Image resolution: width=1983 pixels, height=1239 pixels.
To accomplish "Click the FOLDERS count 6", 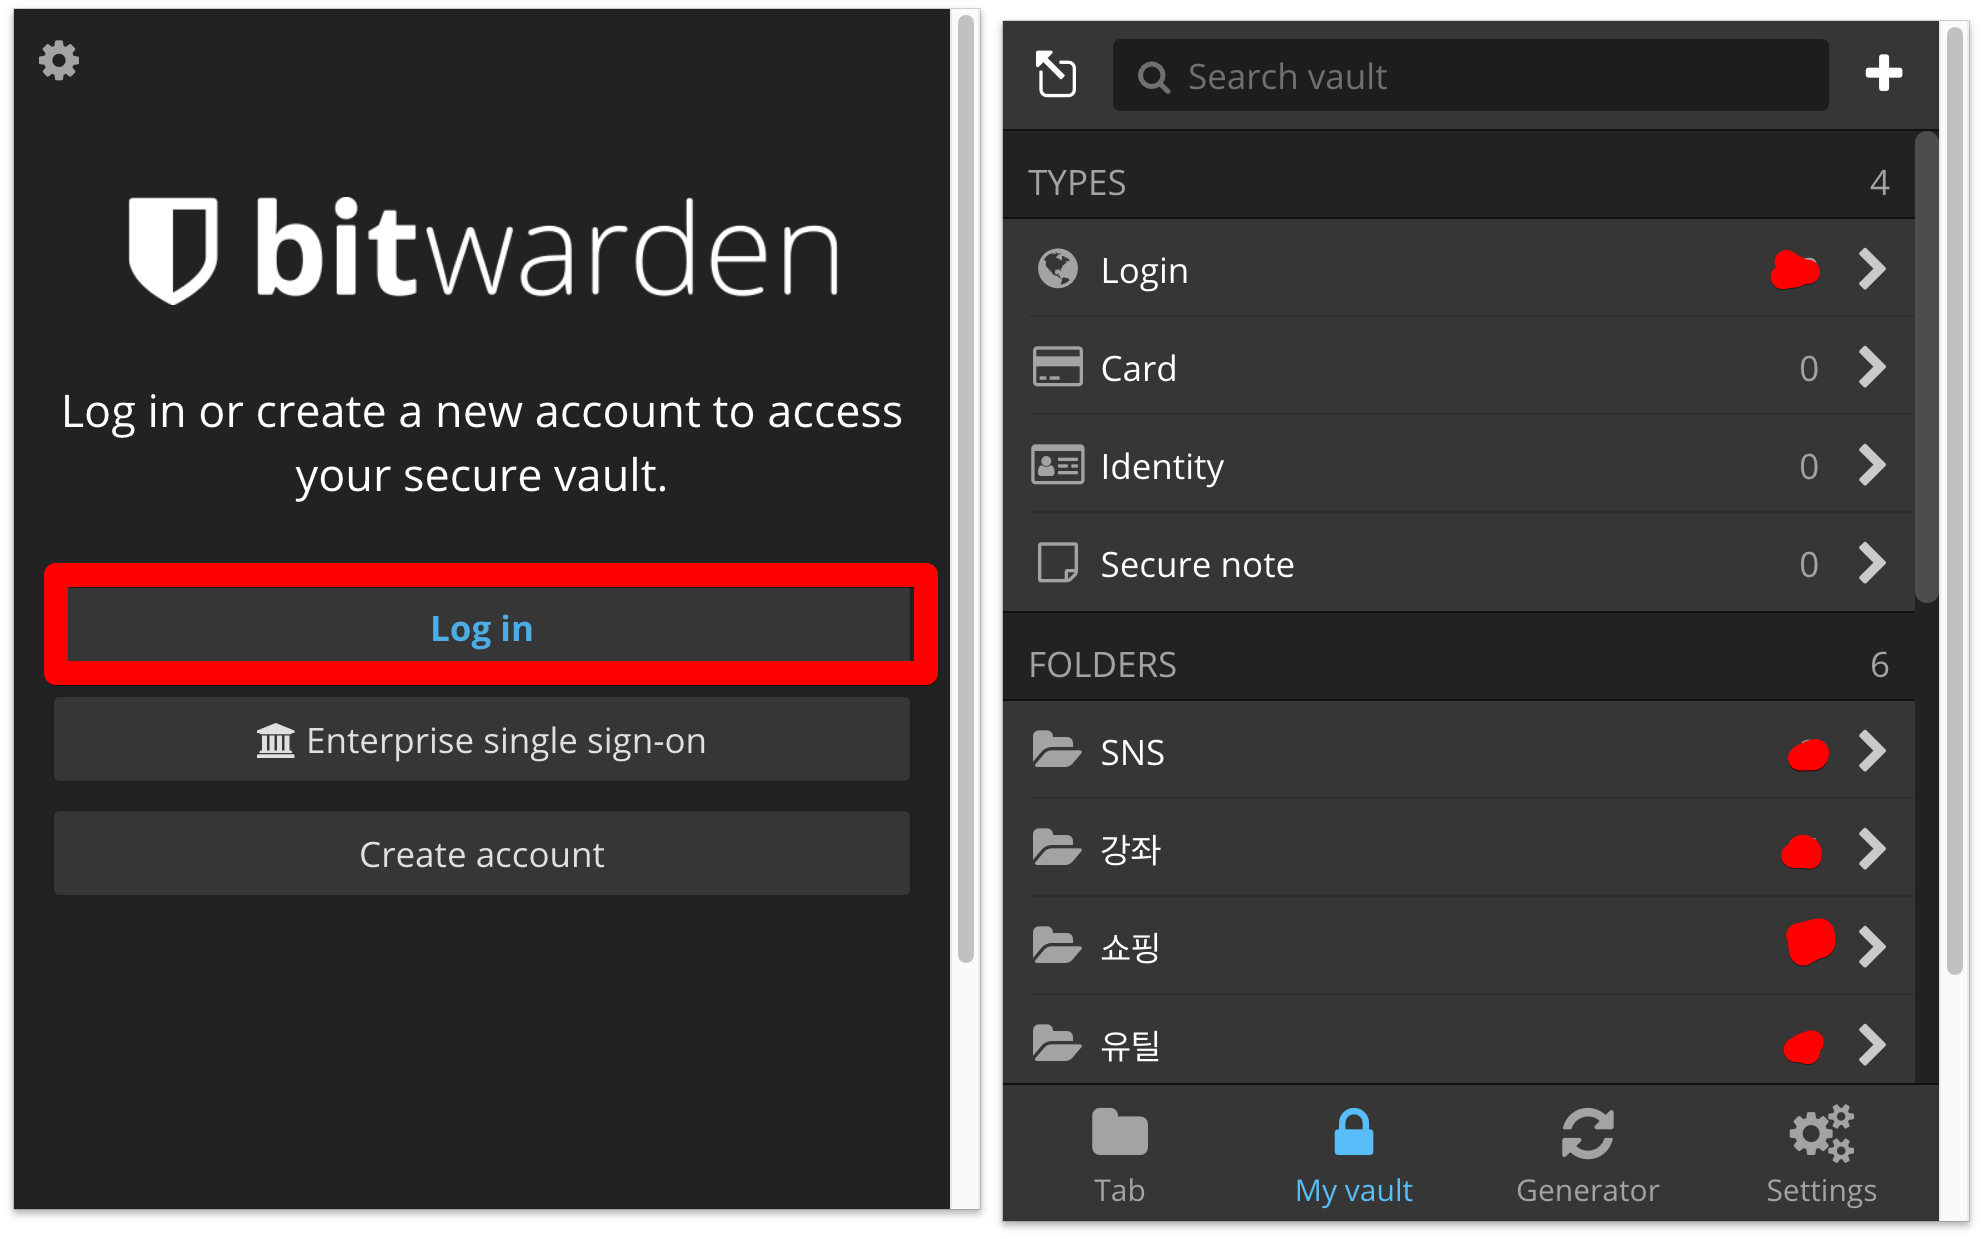I will (x=1879, y=665).
